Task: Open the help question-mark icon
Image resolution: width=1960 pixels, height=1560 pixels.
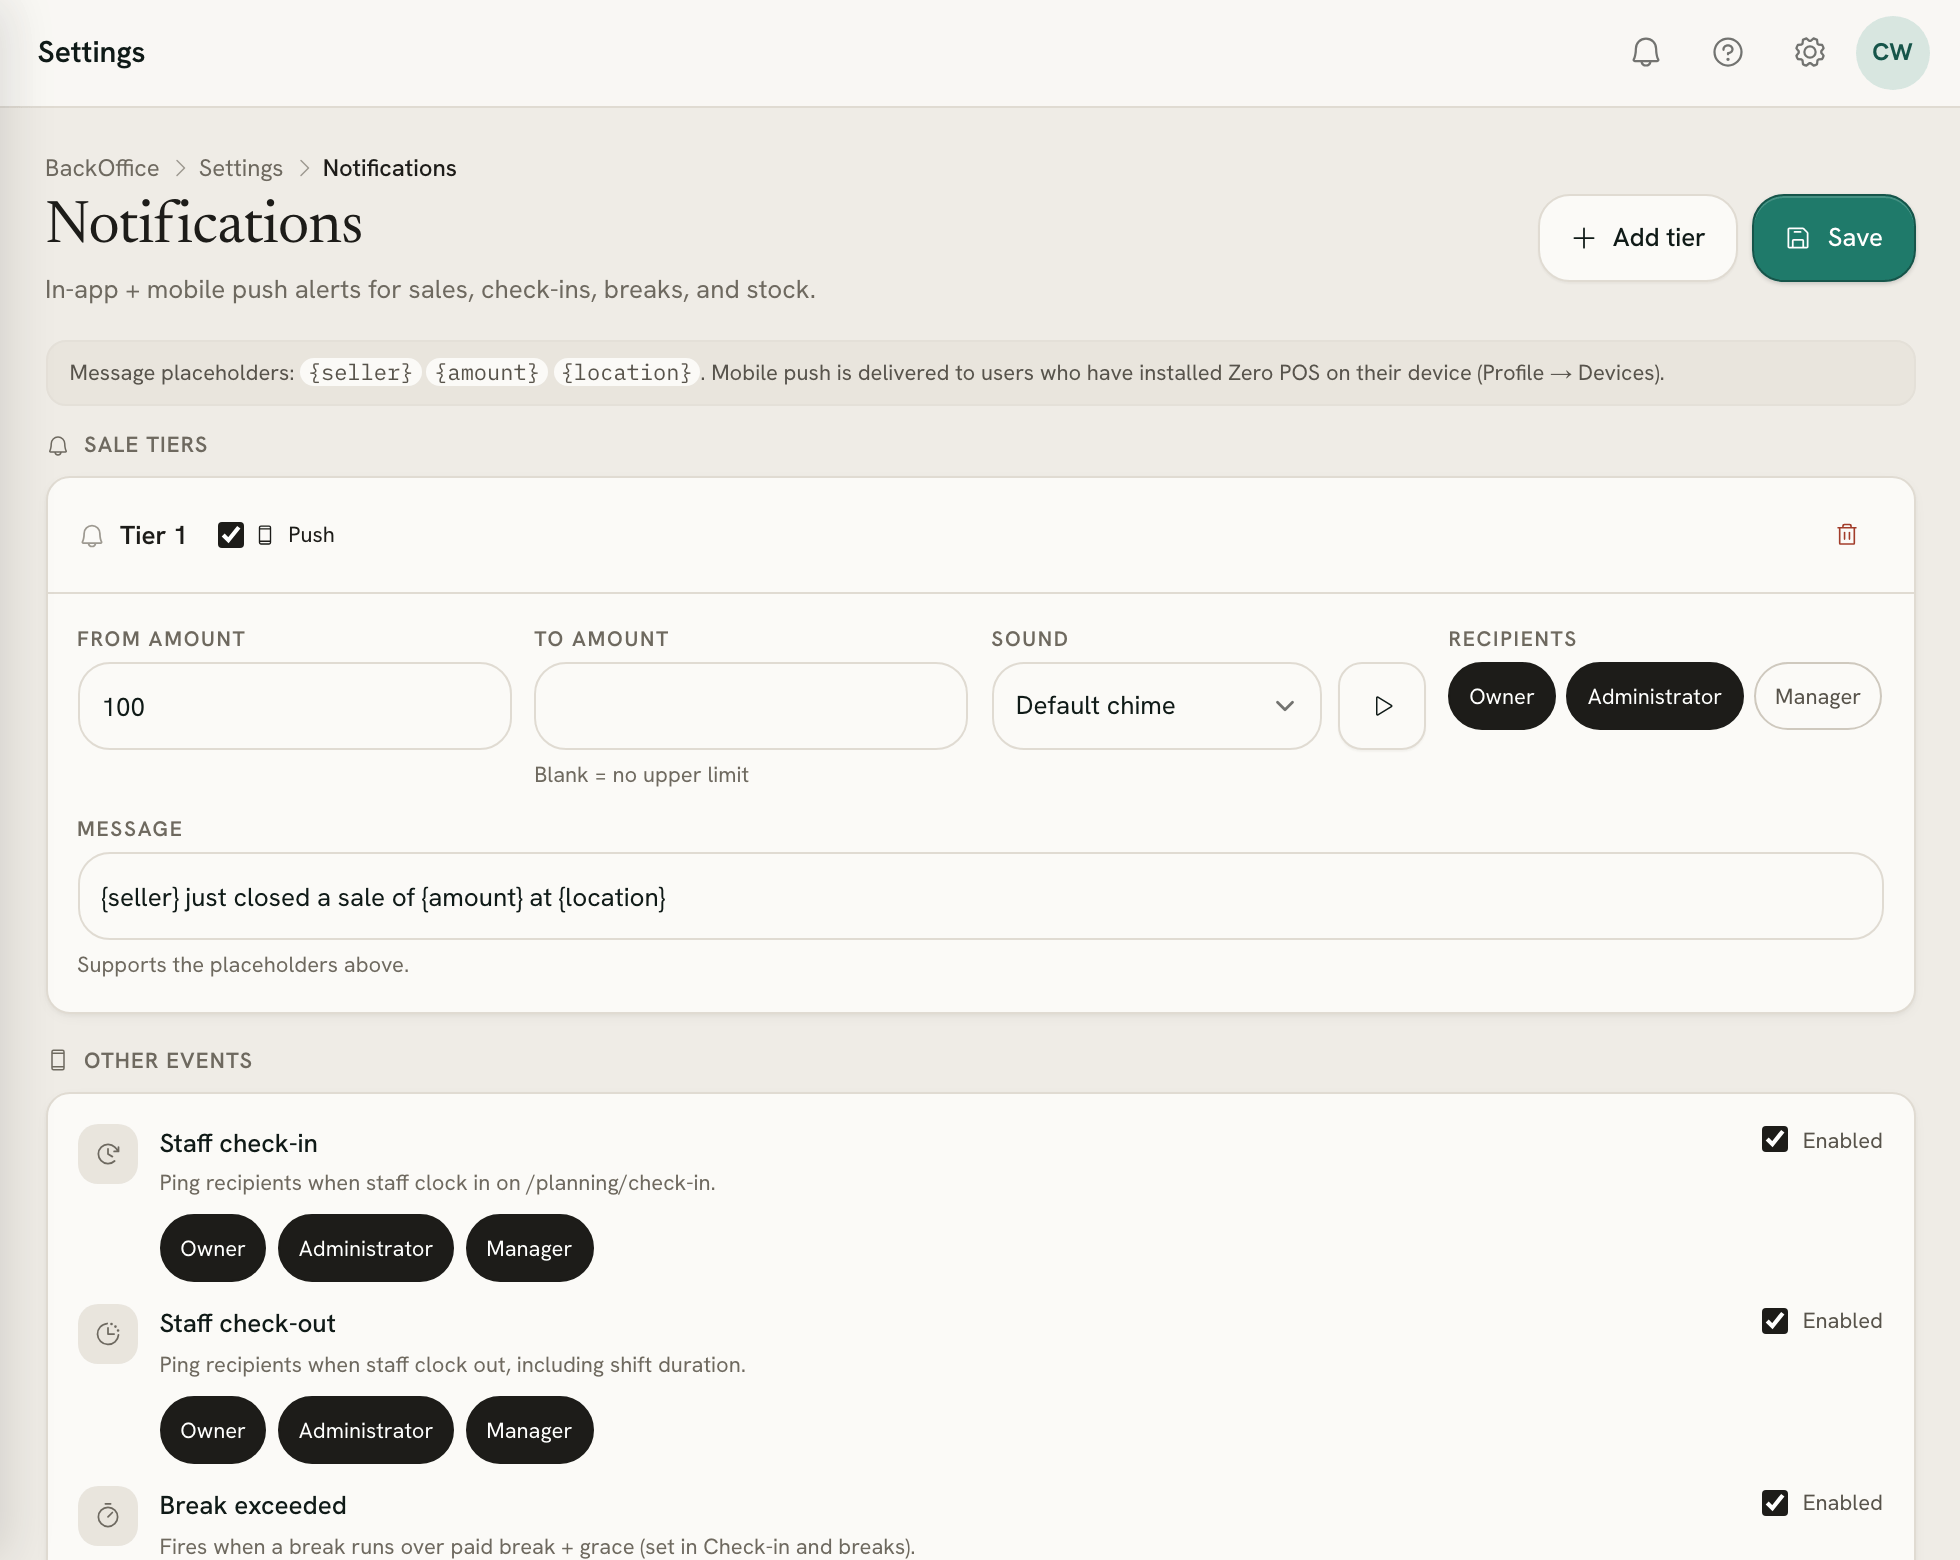Action: point(1727,52)
